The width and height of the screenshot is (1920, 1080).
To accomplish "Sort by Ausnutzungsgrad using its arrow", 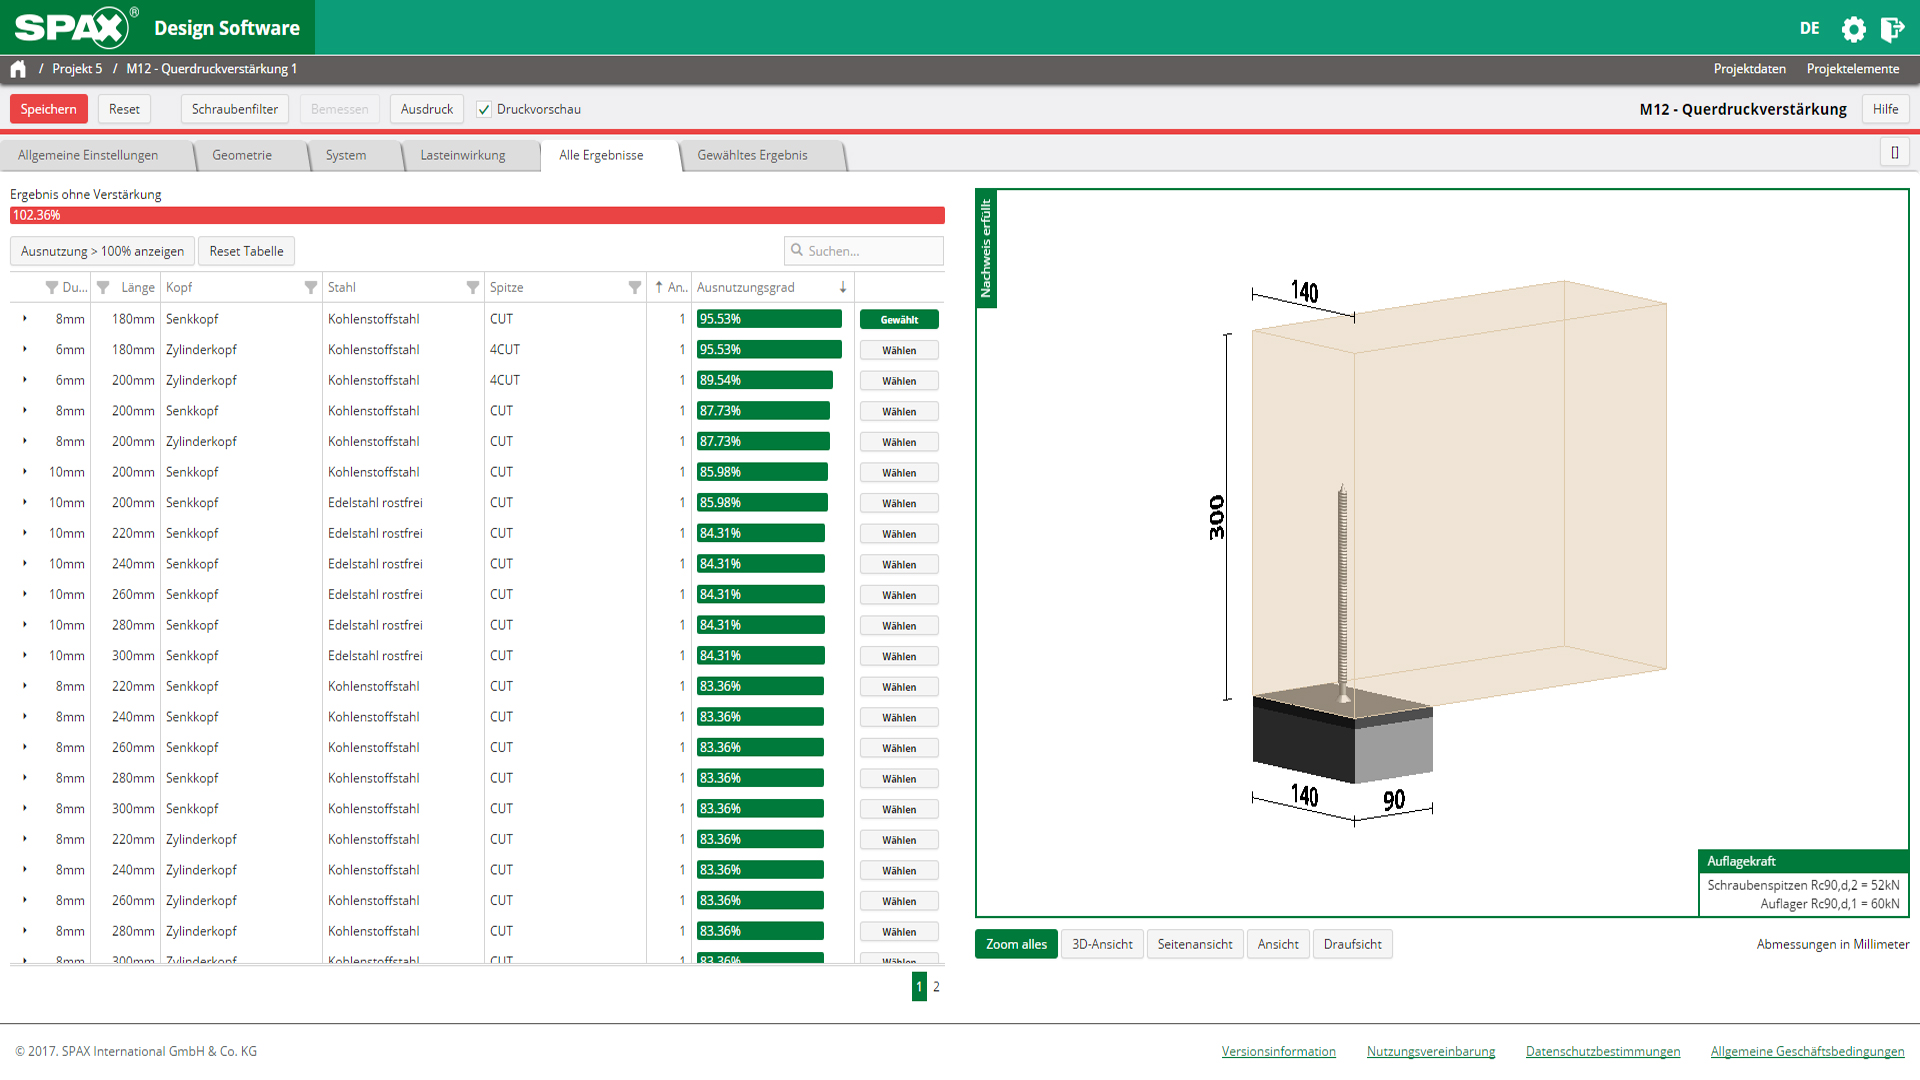I will 843,287.
